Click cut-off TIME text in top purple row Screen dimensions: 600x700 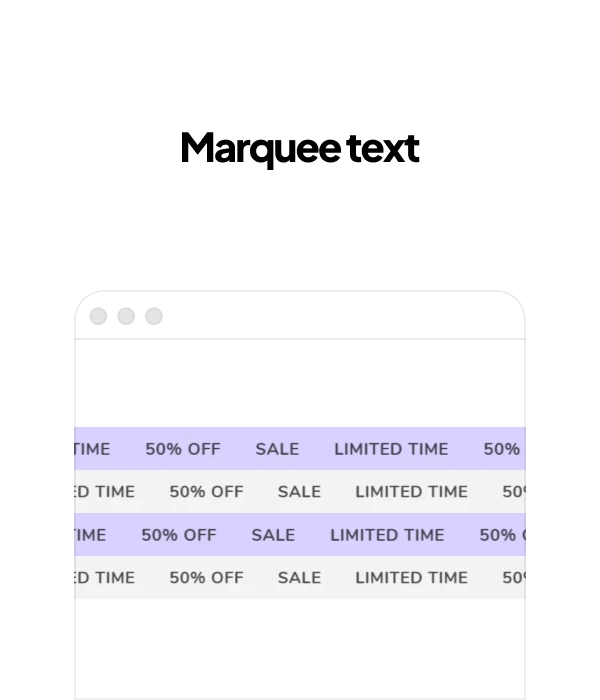click(92, 449)
